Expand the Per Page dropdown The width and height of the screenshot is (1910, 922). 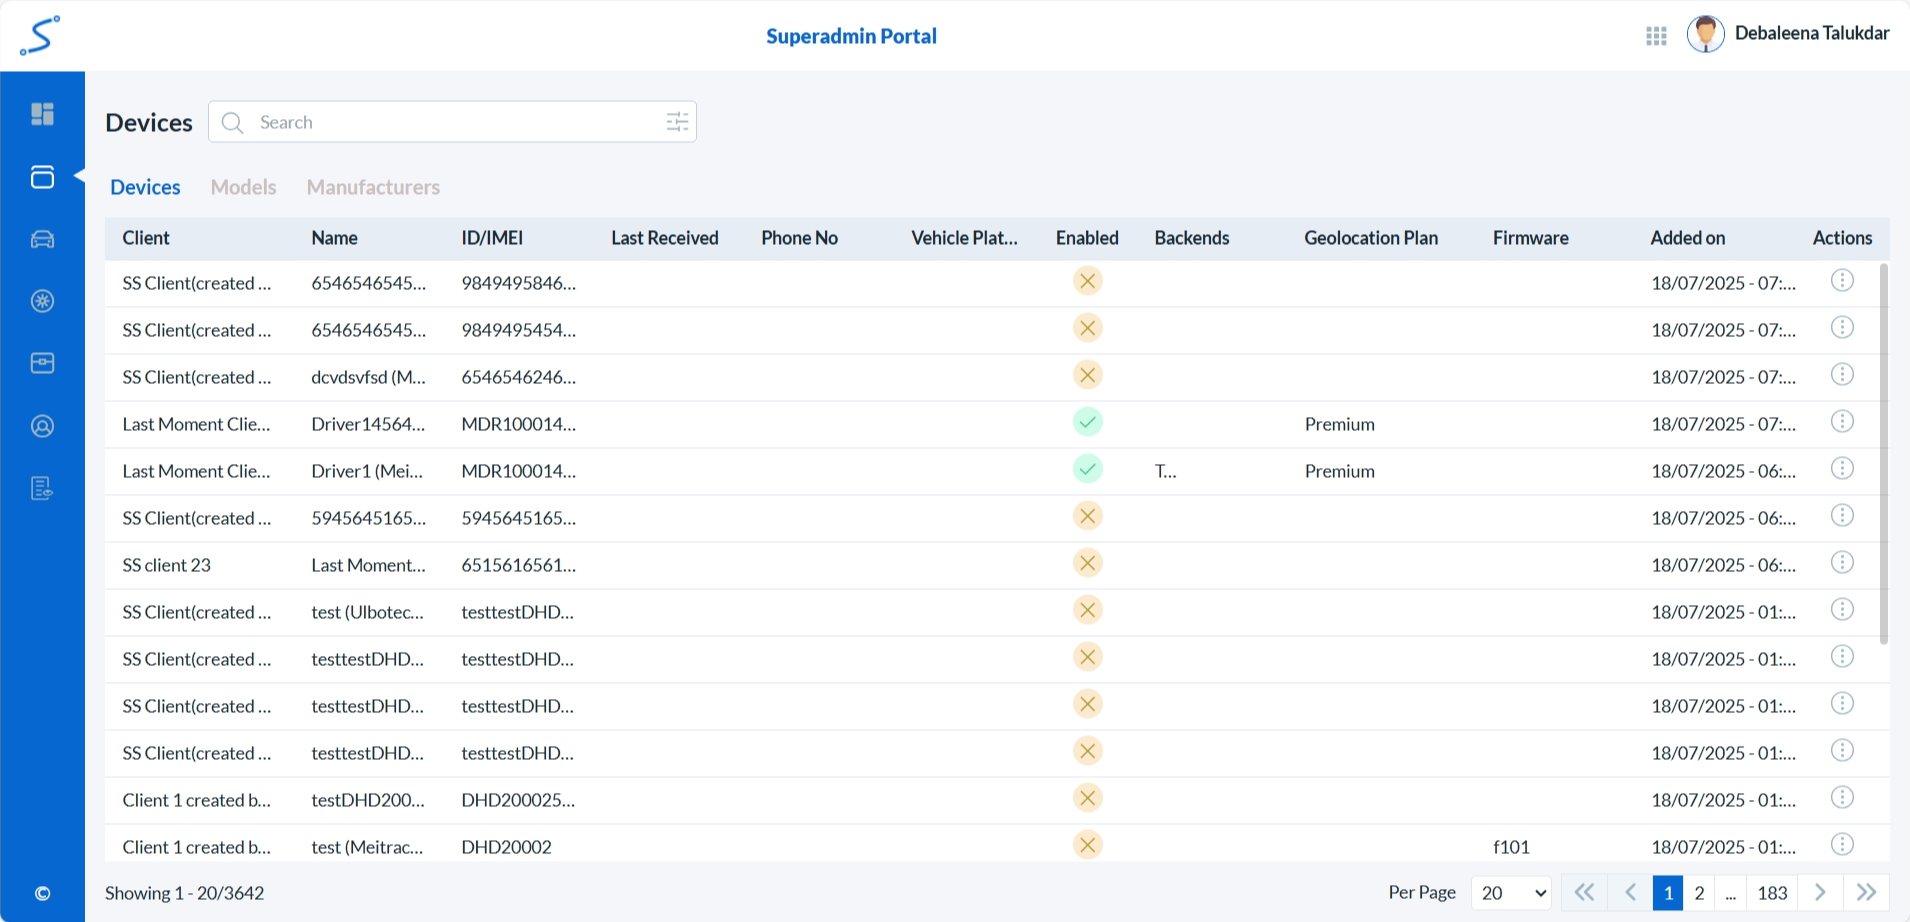(1512, 893)
